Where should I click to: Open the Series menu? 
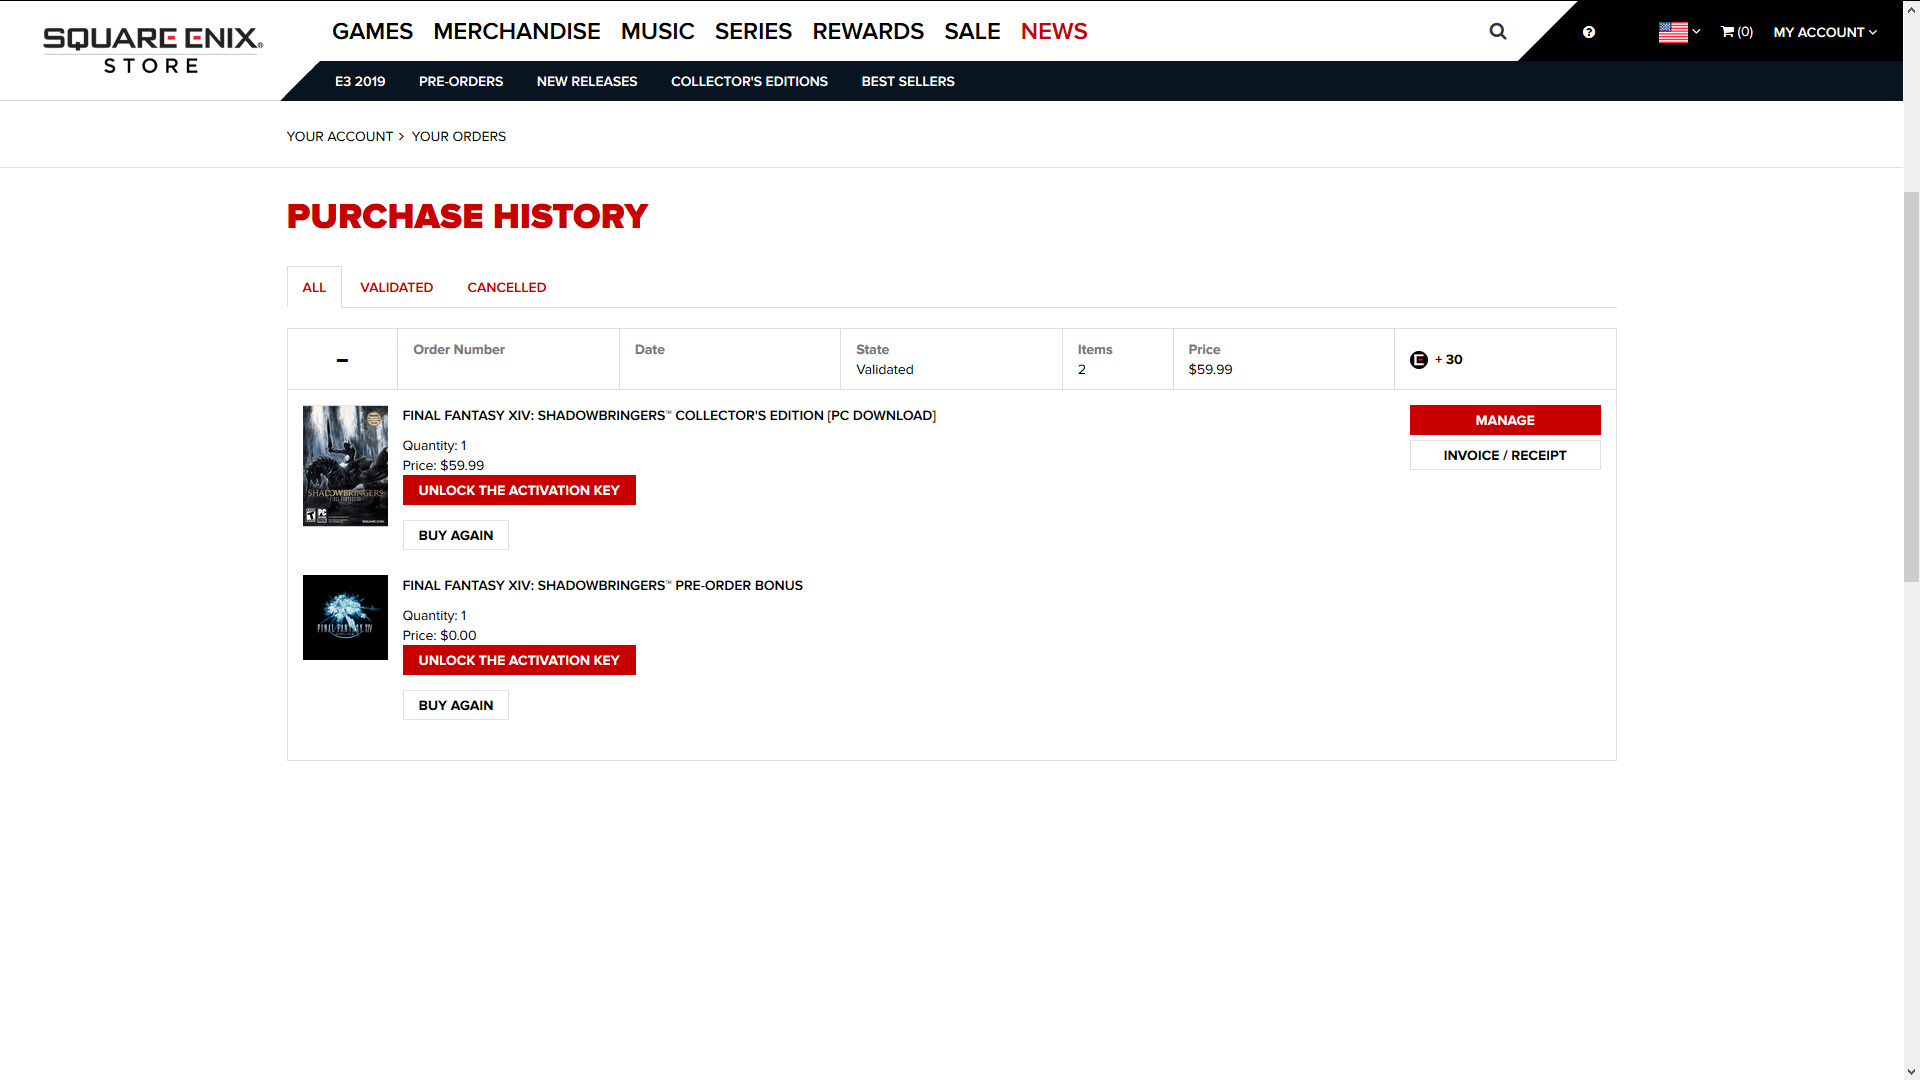point(753,31)
